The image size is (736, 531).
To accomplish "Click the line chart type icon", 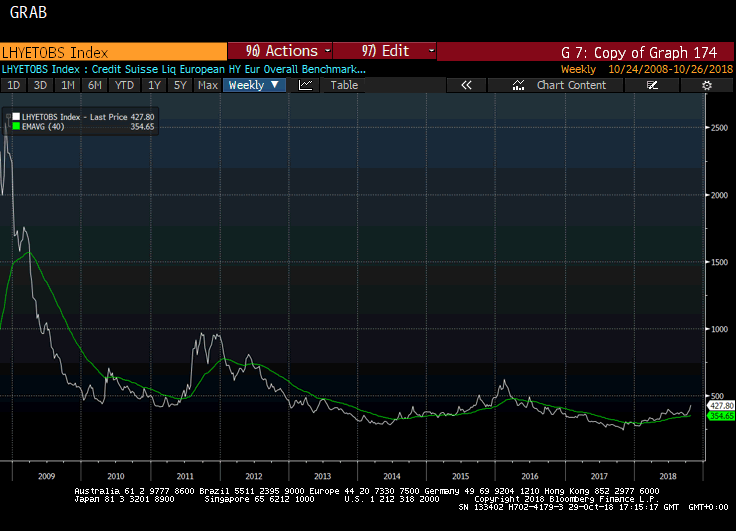I will (306, 85).
